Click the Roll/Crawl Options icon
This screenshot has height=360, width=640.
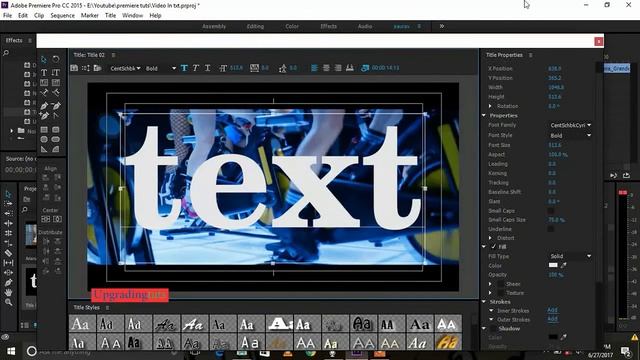pos(86,68)
